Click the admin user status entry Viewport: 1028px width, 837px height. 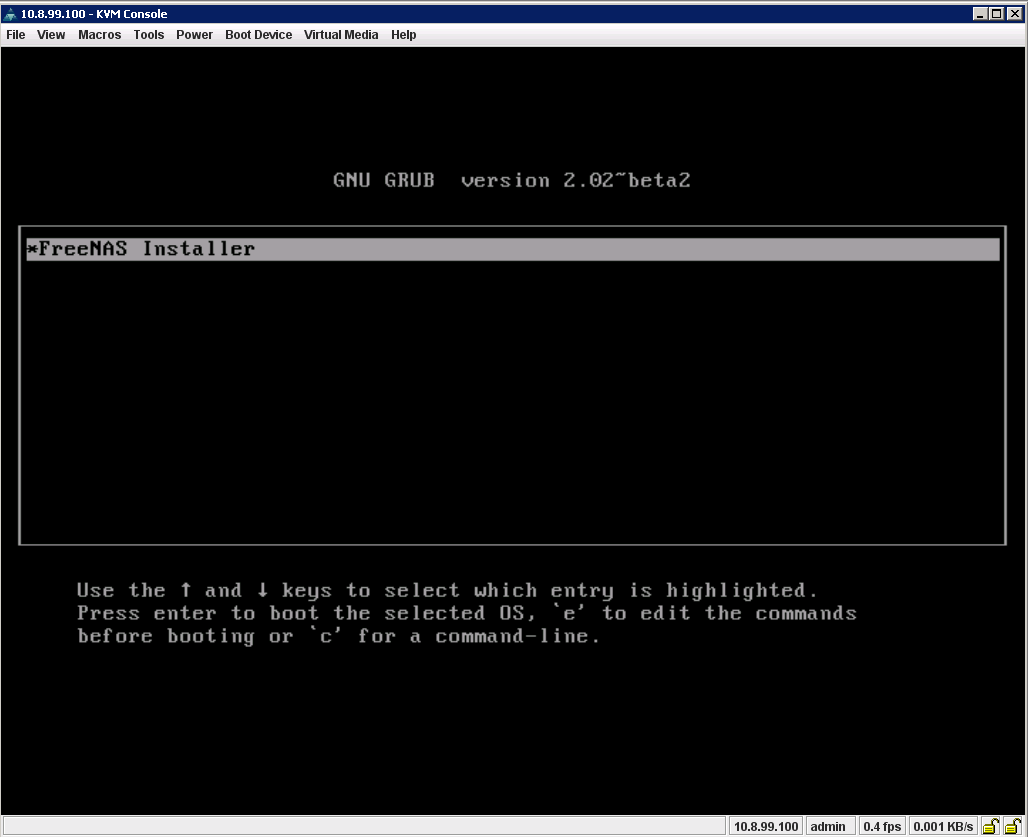[828, 827]
